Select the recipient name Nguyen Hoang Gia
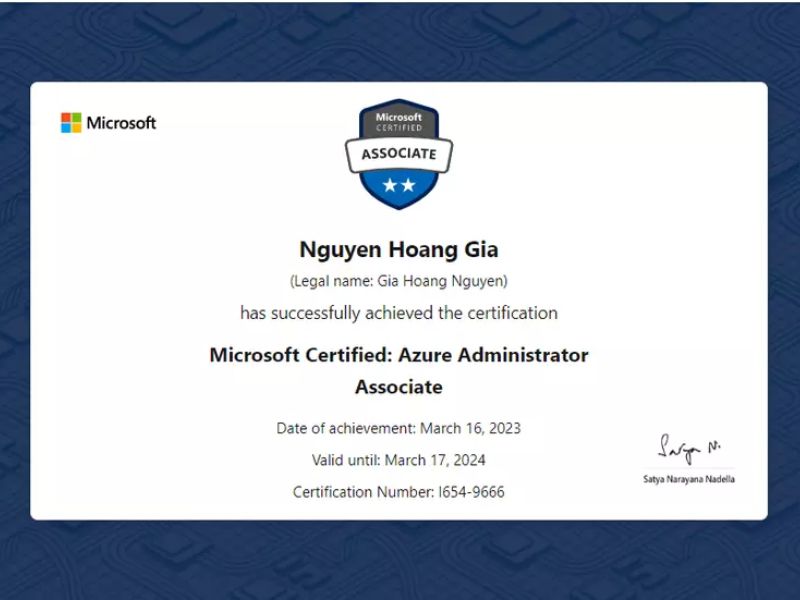This screenshot has width=800, height=600. 399,248
